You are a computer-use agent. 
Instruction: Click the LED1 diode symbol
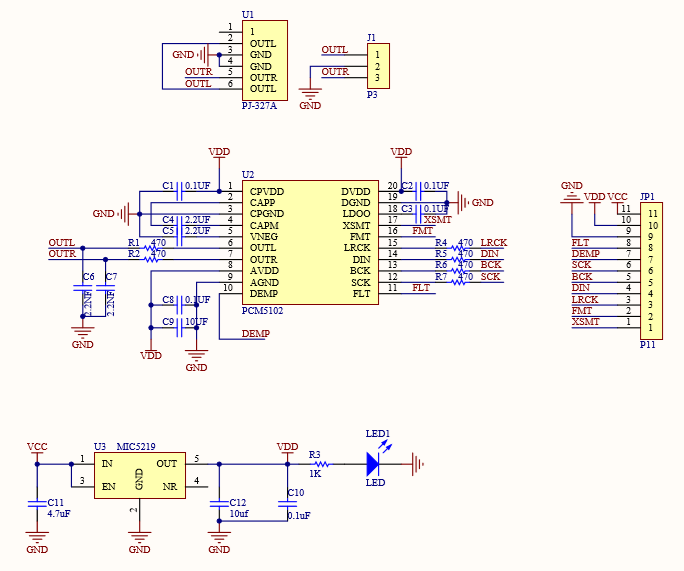[373, 463]
